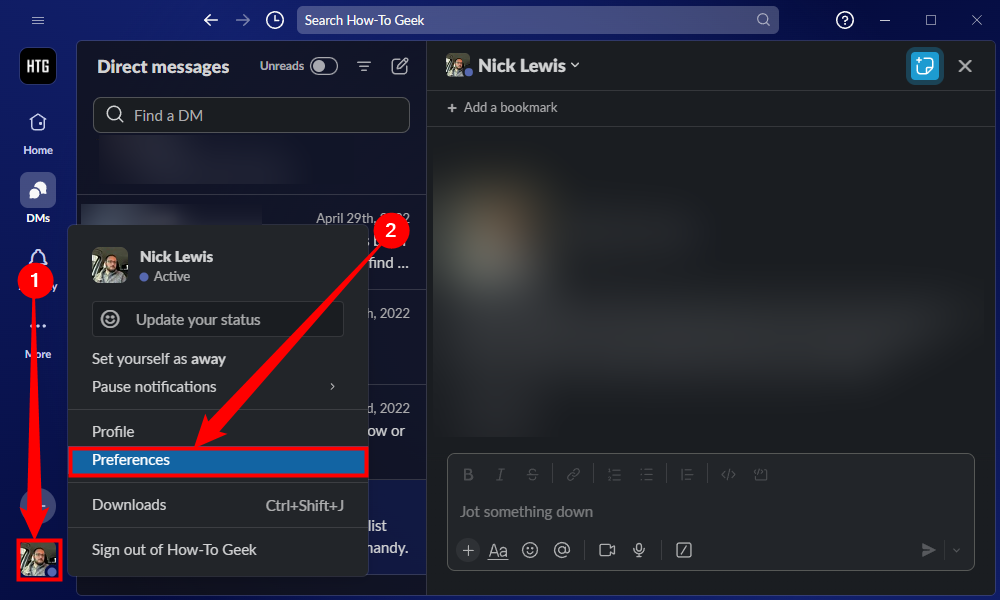This screenshot has height=600, width=1000.
Task: Click the send message arrow
Action: [x=929, y=550]
